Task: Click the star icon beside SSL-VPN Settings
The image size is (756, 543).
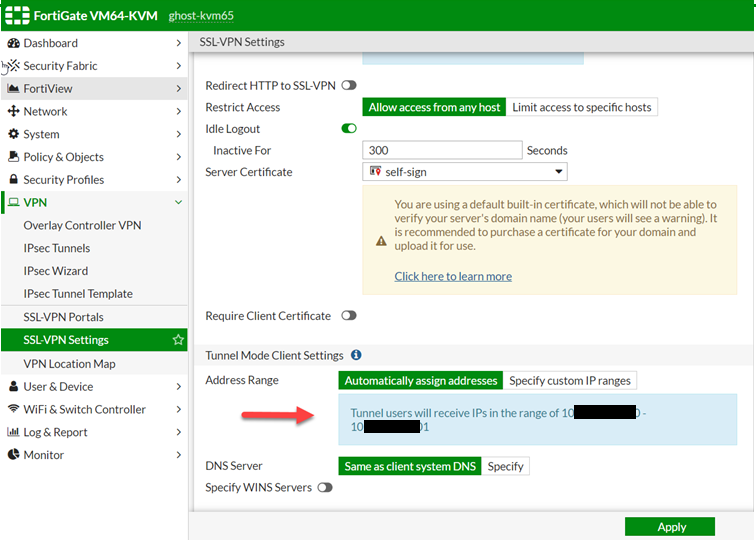Action: pos(178,340)
